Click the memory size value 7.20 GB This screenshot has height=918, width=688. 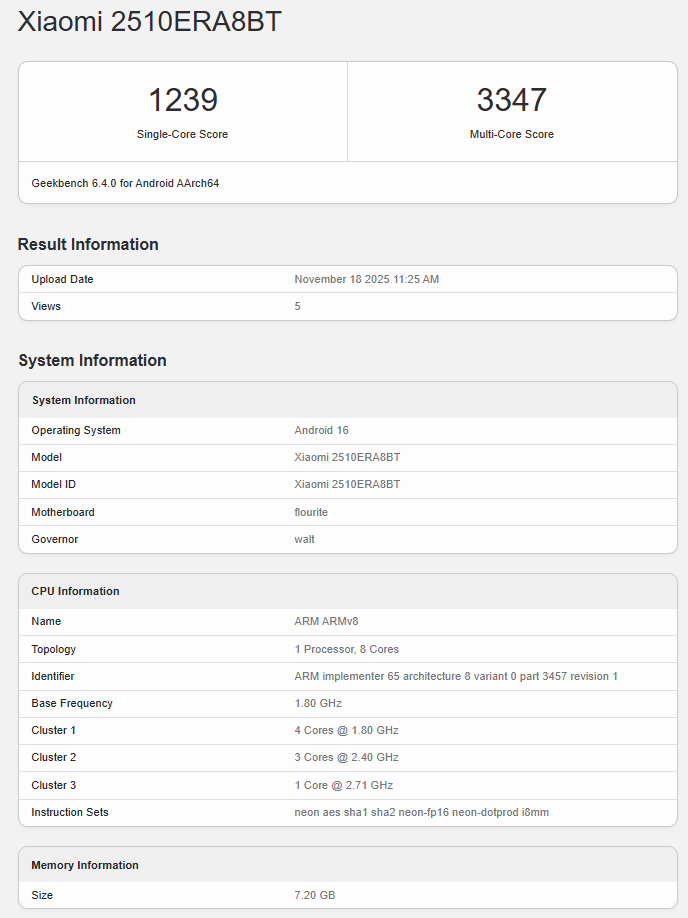tap(314, 895)
